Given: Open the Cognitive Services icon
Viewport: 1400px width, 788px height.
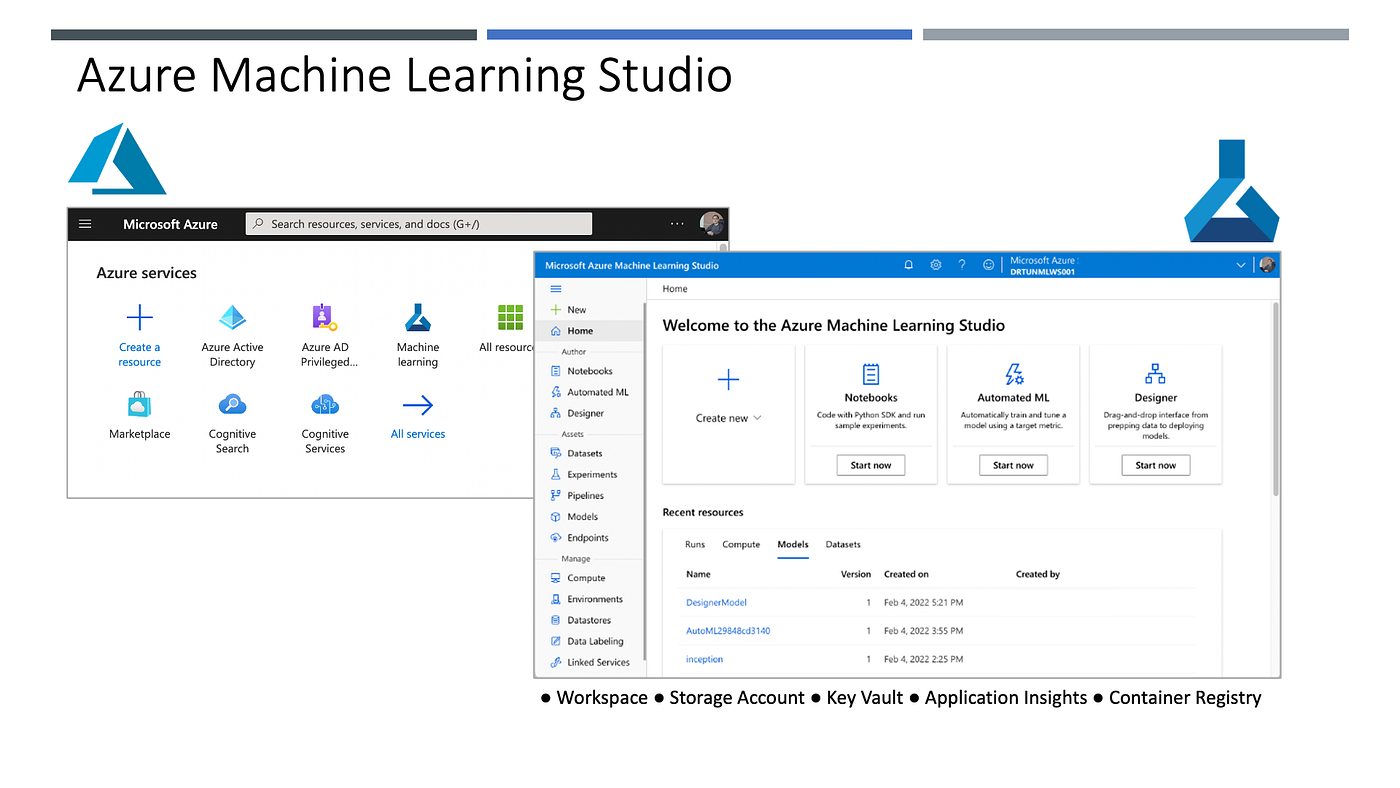Looking at the screenshot, I should tap(325, 405).
